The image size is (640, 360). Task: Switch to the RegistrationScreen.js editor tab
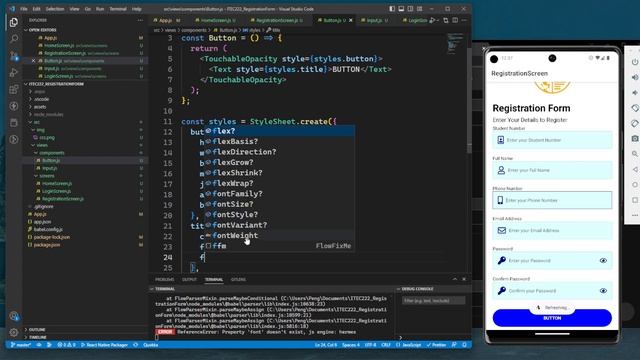tap(276, 20)
